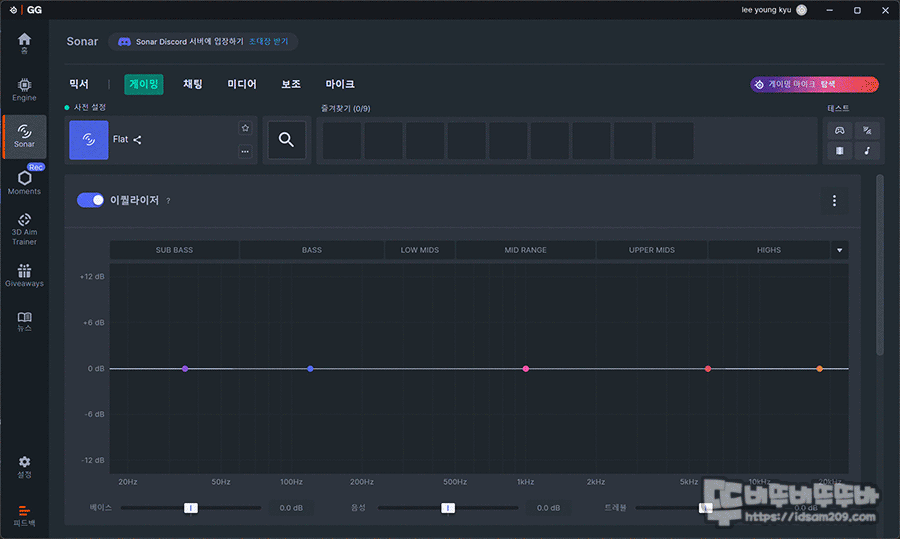This screenshot has height=539, width=900.
Task: Select the purple EQ point
Action: (x=185, y=369)
